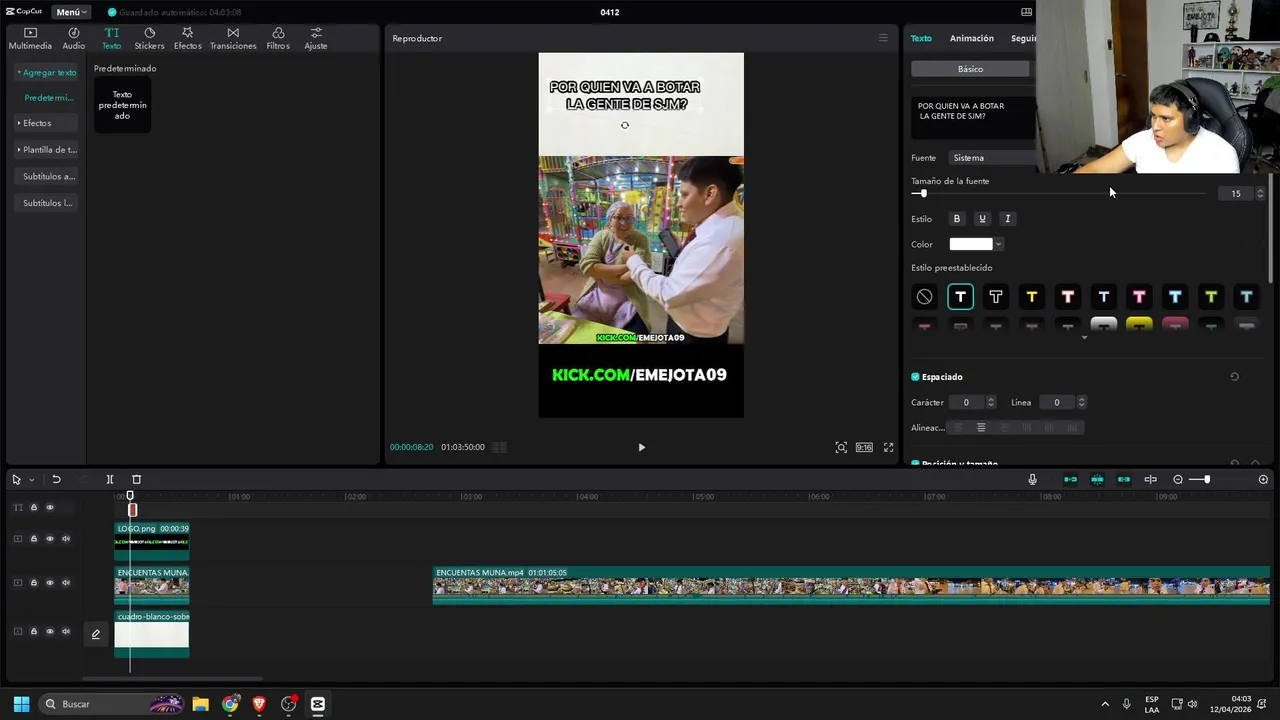Set text alignment to center
Image resolution: width=1280 pixels, height=720 pixels.
pos(981,428)
